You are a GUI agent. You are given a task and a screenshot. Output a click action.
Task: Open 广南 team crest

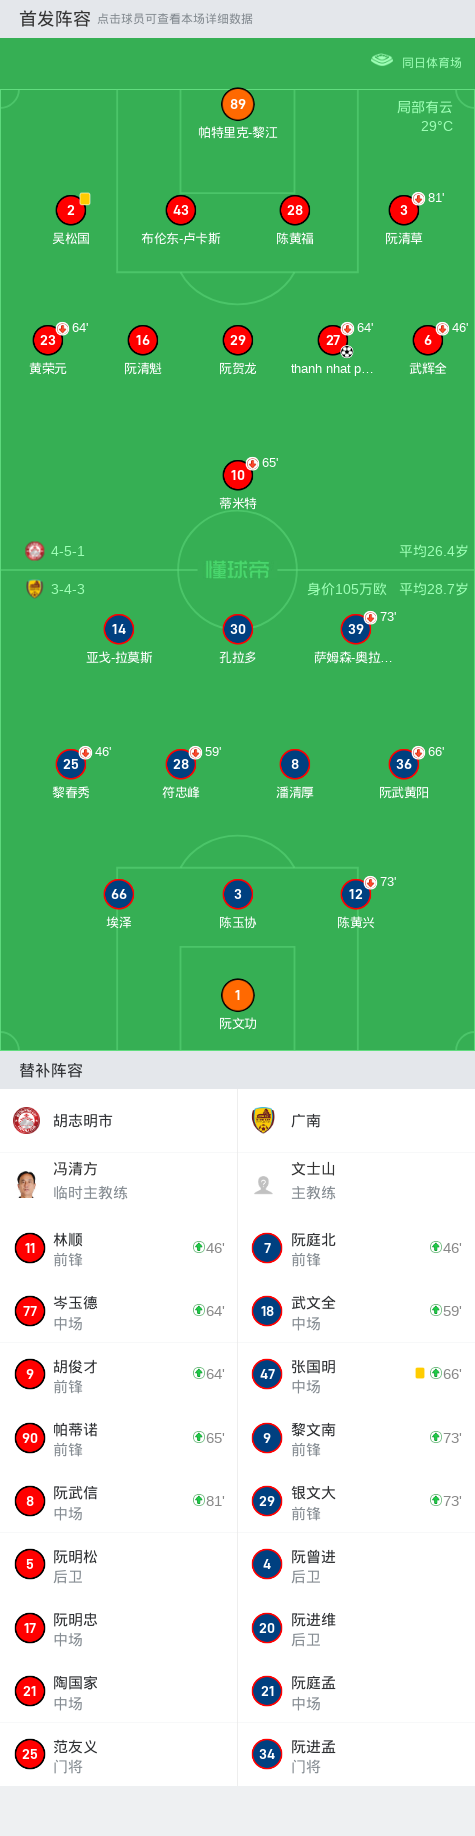[263, 1120]
